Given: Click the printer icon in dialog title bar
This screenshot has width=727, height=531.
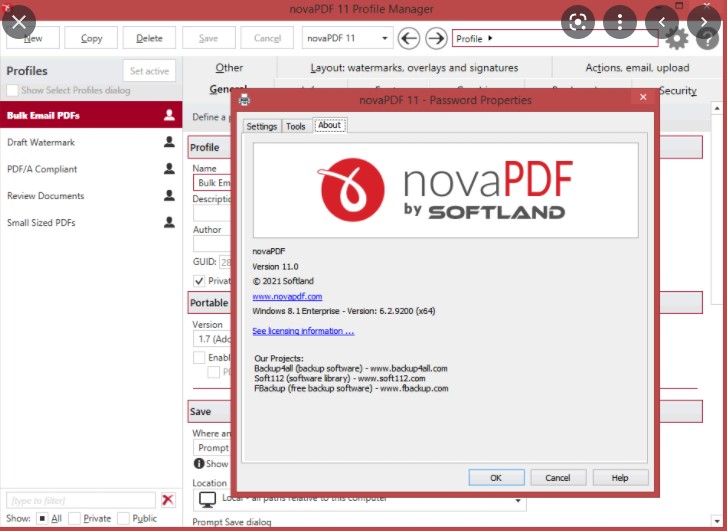Looking at the screenshot, I should pyautogui.click(x=244, y=100).
